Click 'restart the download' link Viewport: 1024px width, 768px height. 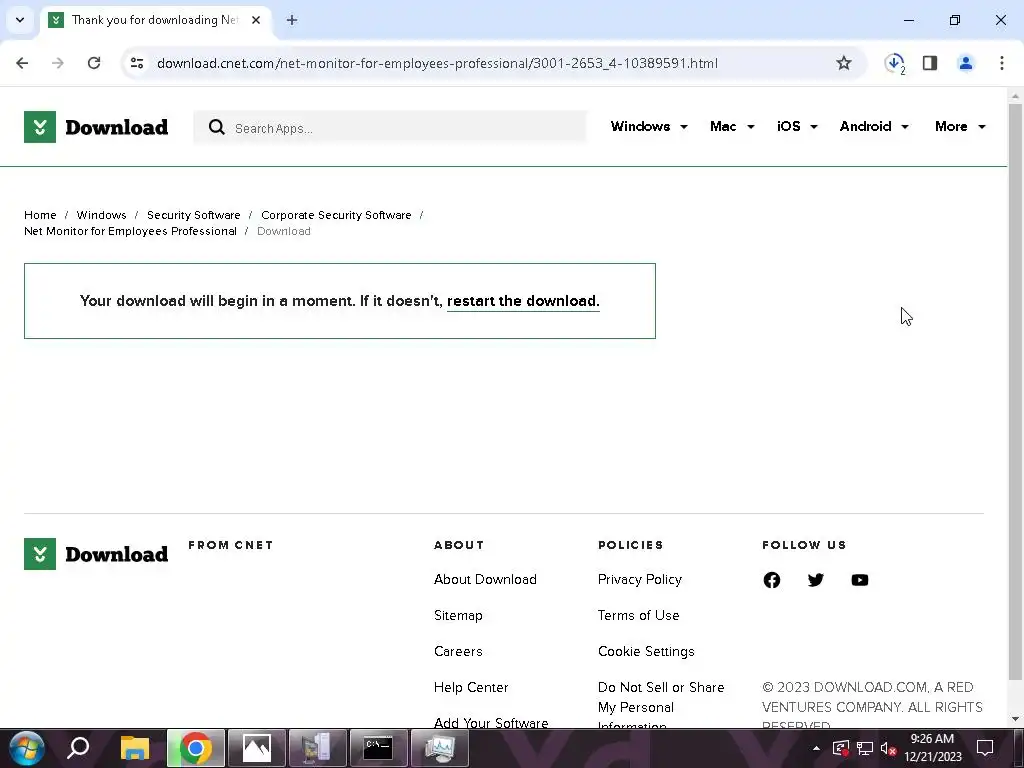(x=523, y=301)
